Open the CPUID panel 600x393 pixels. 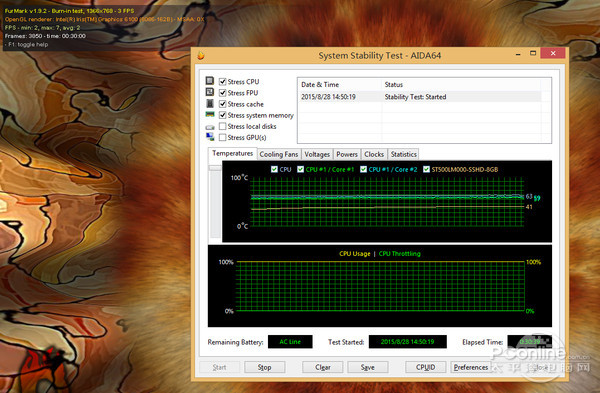(426, 367)
